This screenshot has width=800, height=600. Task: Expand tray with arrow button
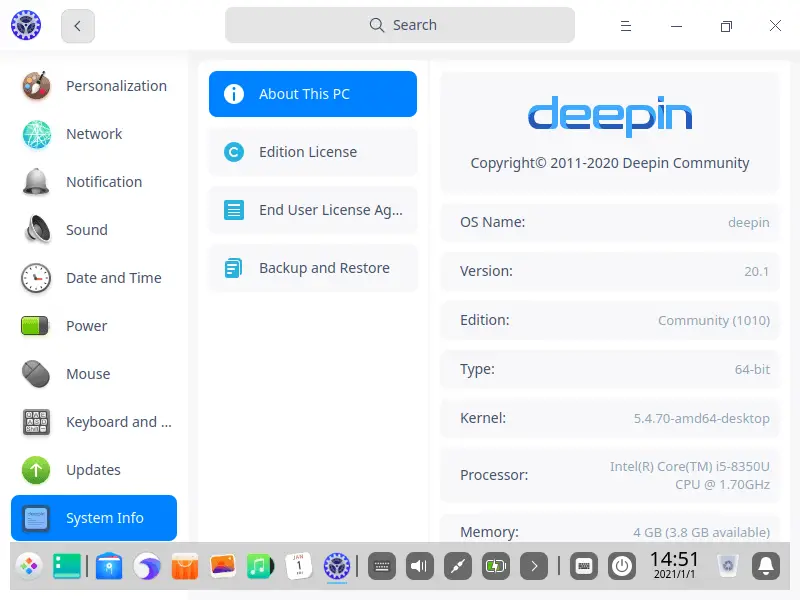(534, 566)
